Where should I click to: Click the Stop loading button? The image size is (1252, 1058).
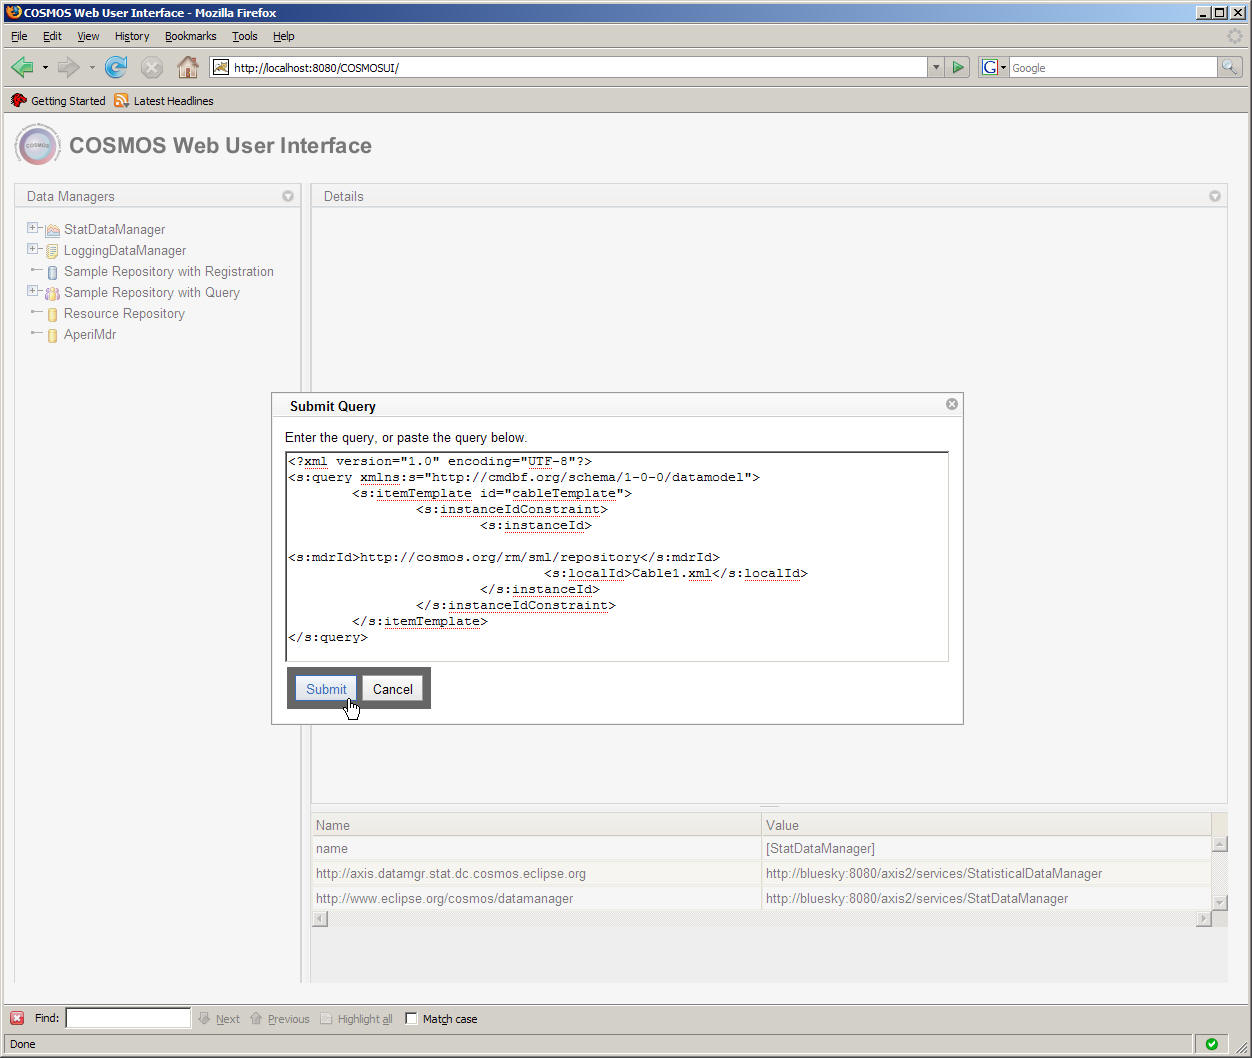coord(151,67)
